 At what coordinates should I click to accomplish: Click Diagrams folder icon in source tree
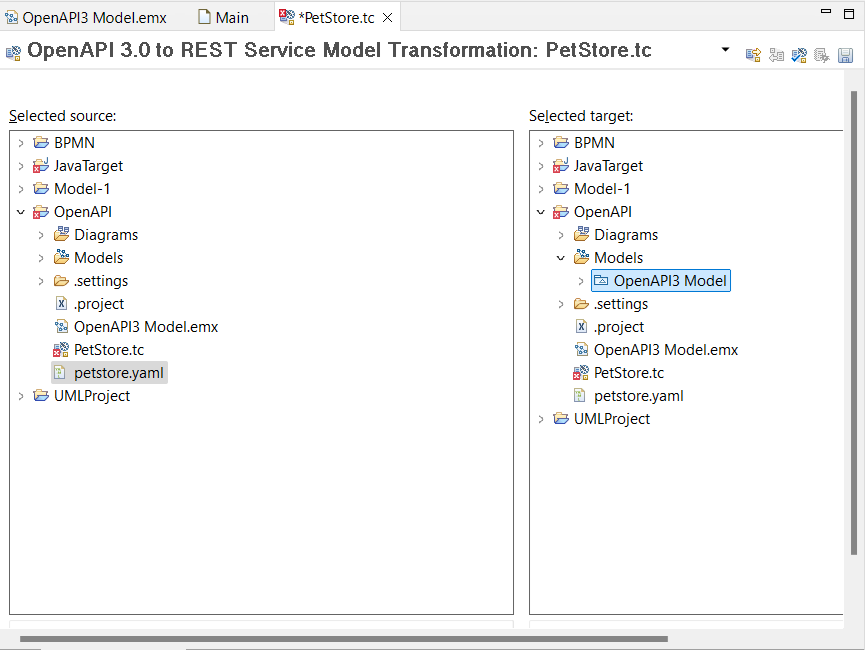61,235
